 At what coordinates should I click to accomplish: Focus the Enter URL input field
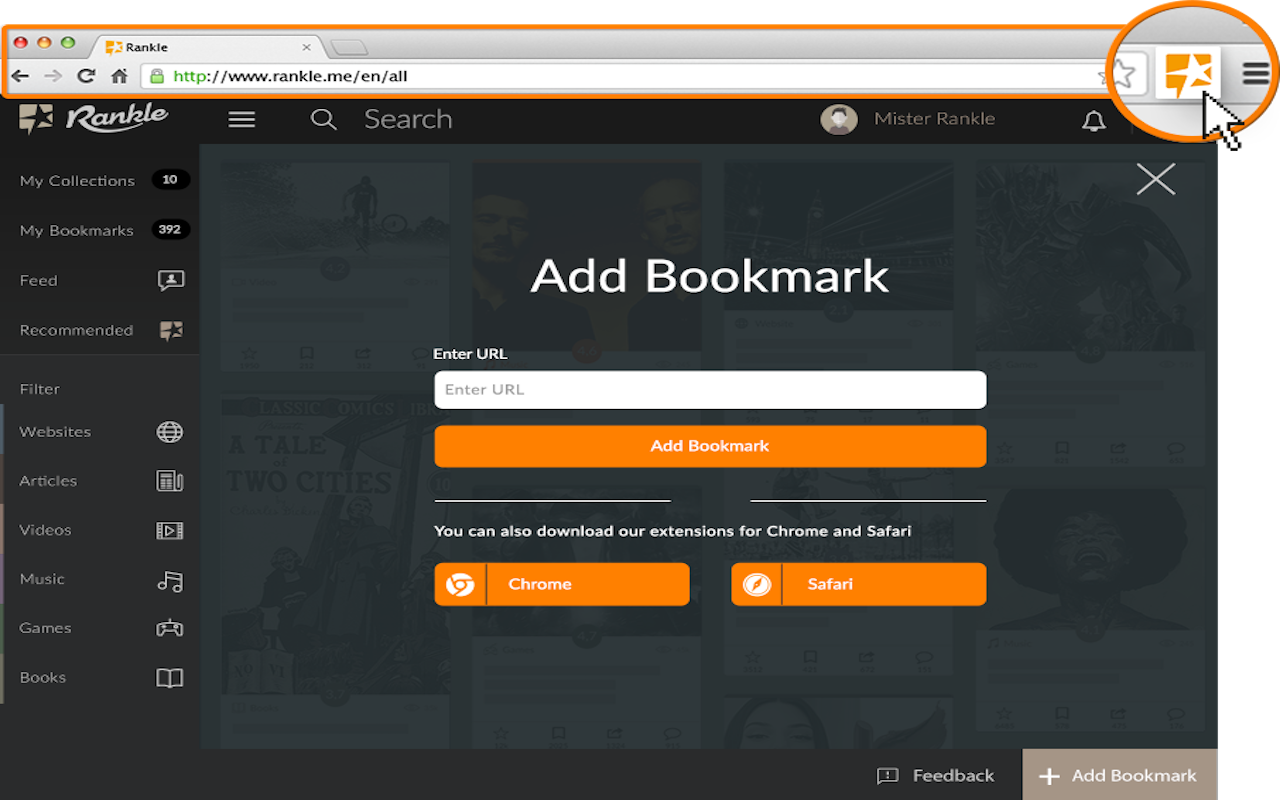(710, 390)
